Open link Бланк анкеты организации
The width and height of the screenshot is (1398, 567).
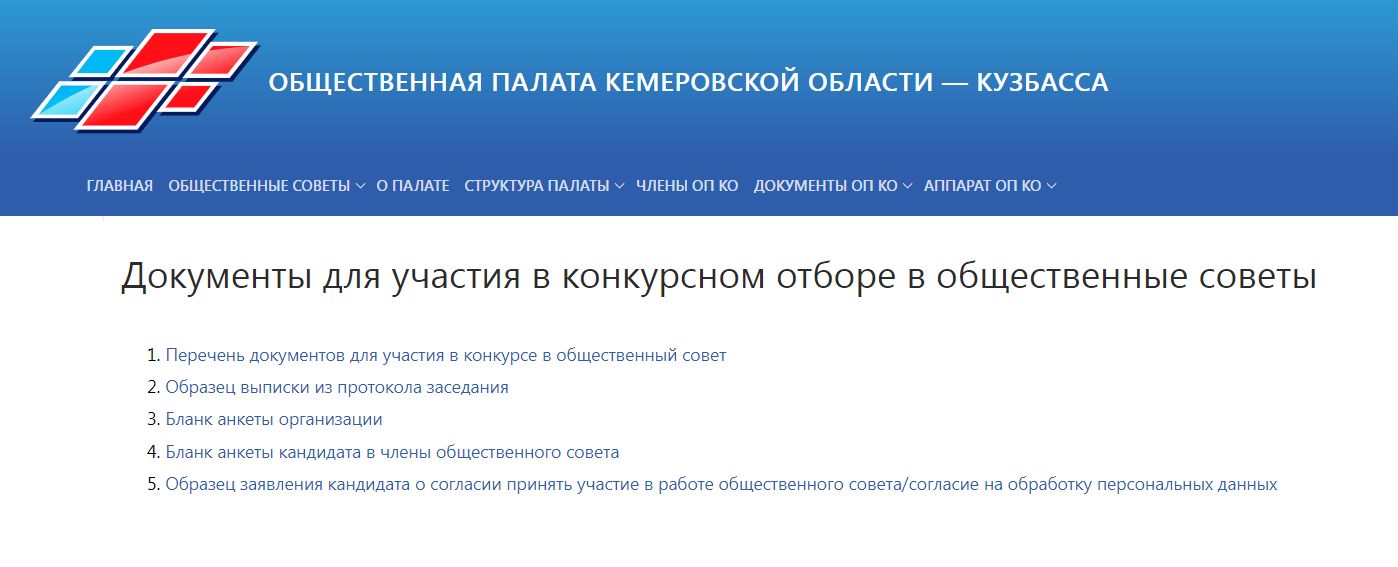point(274,419)
